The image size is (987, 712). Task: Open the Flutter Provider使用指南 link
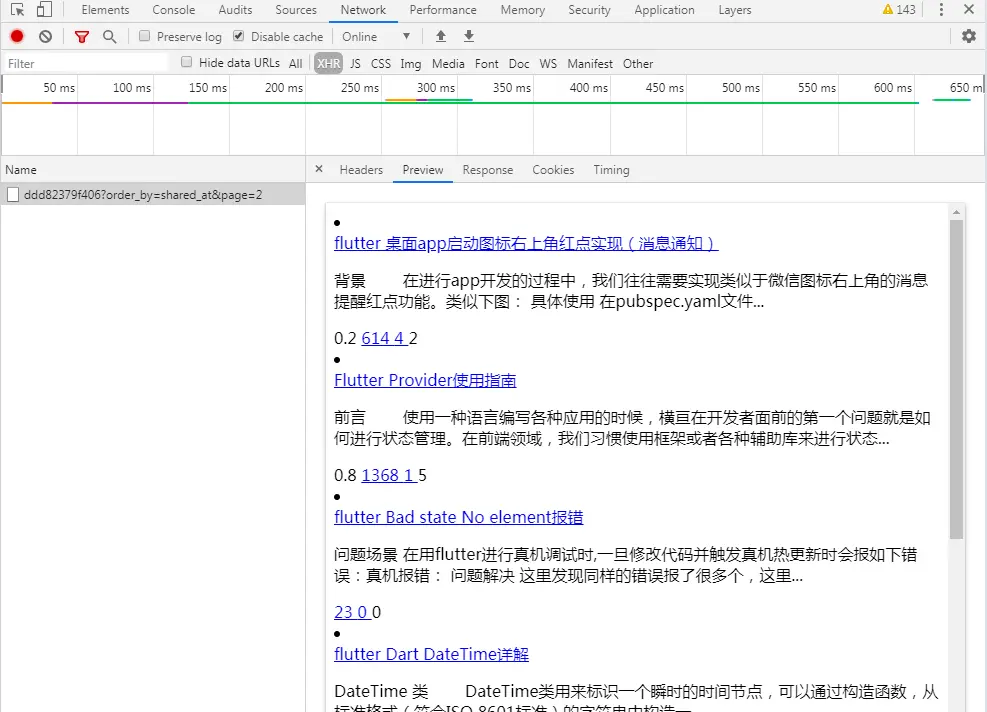click(426, 380)
